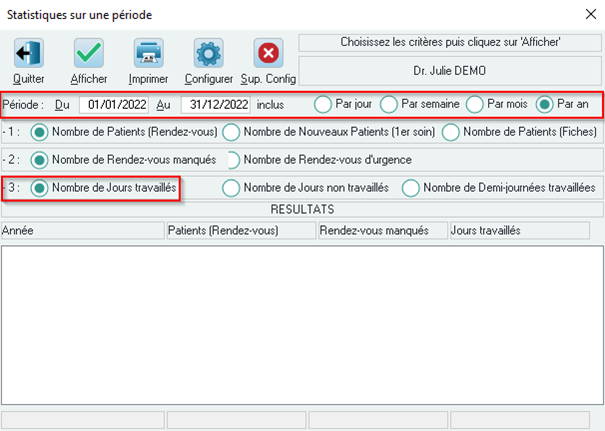605x431 pixels.
Task: Click the Afficher green checkmark icon
Action: pos(89,53)
